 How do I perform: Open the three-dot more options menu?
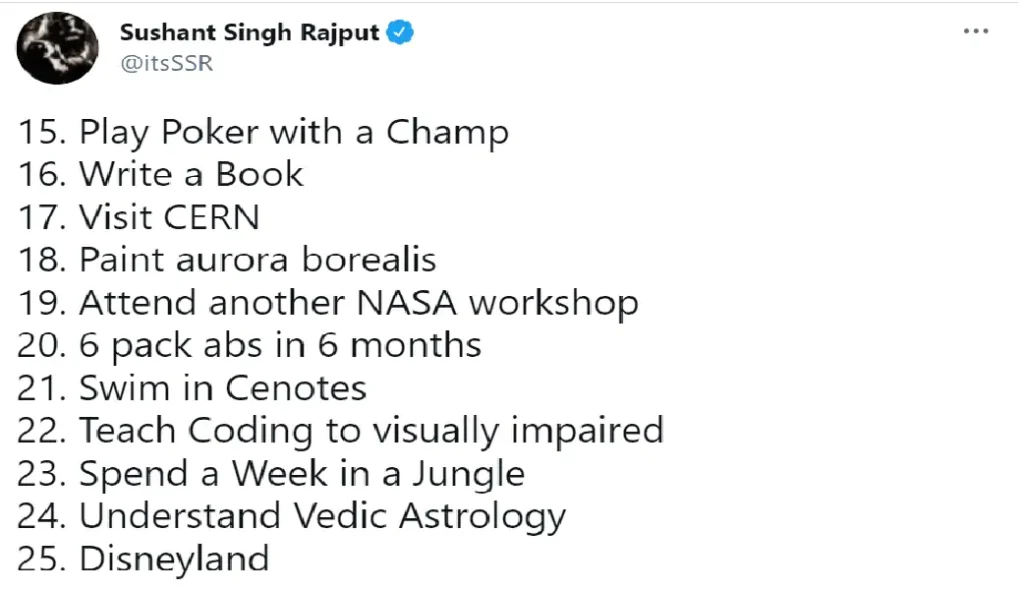click(975, 32)
